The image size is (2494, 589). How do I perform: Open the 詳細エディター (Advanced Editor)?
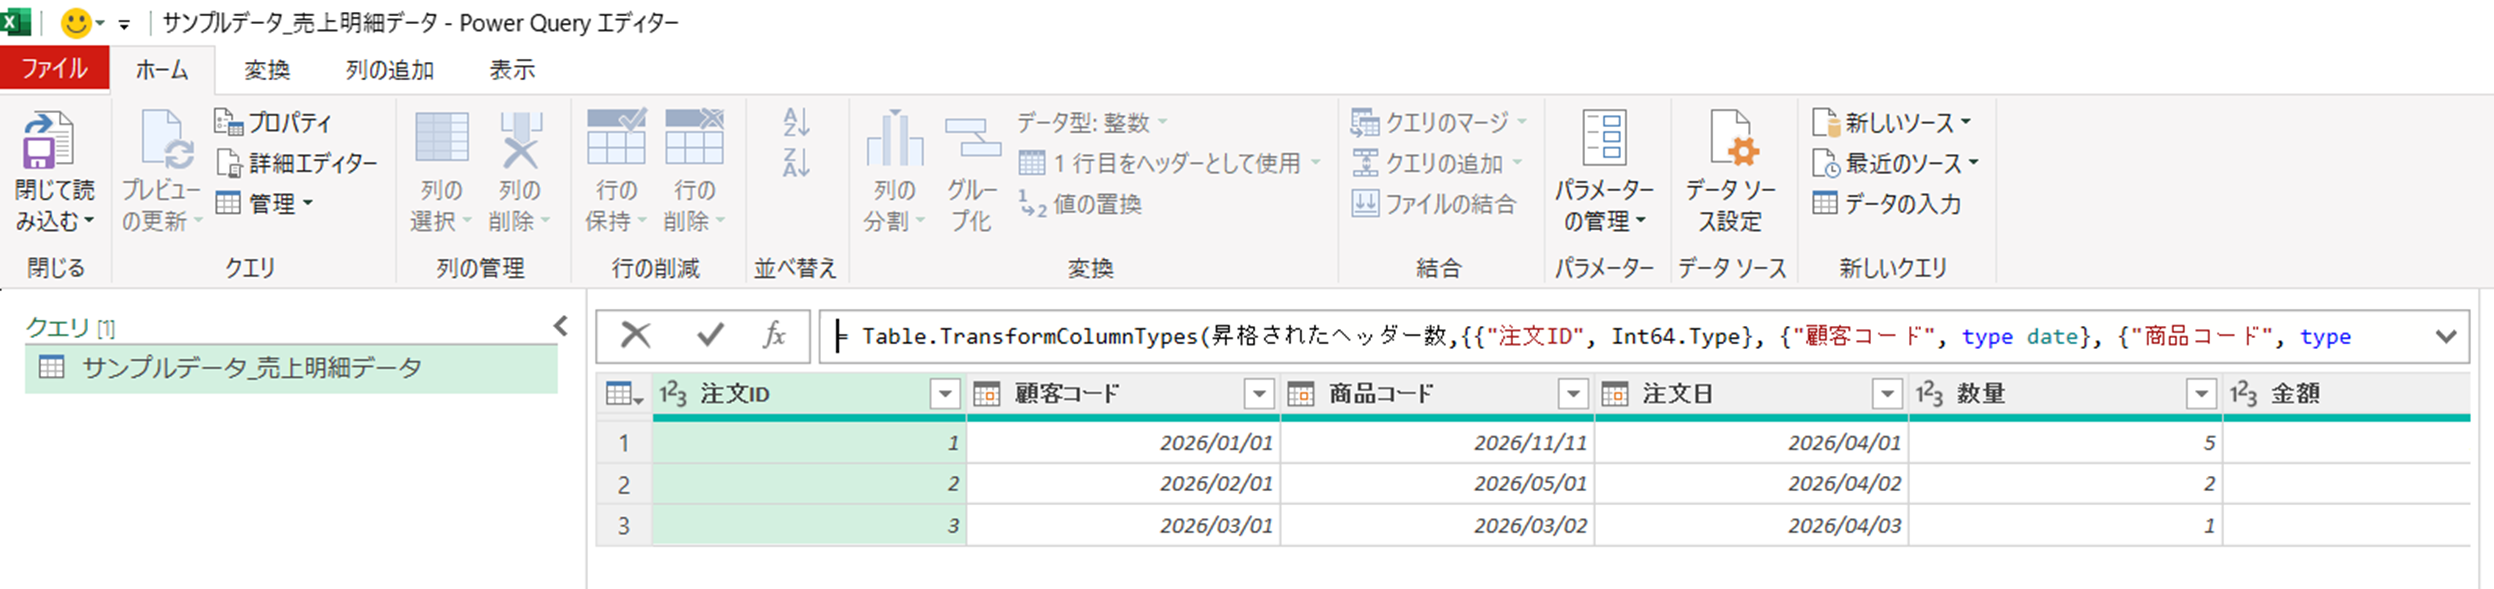coord(298,163)
